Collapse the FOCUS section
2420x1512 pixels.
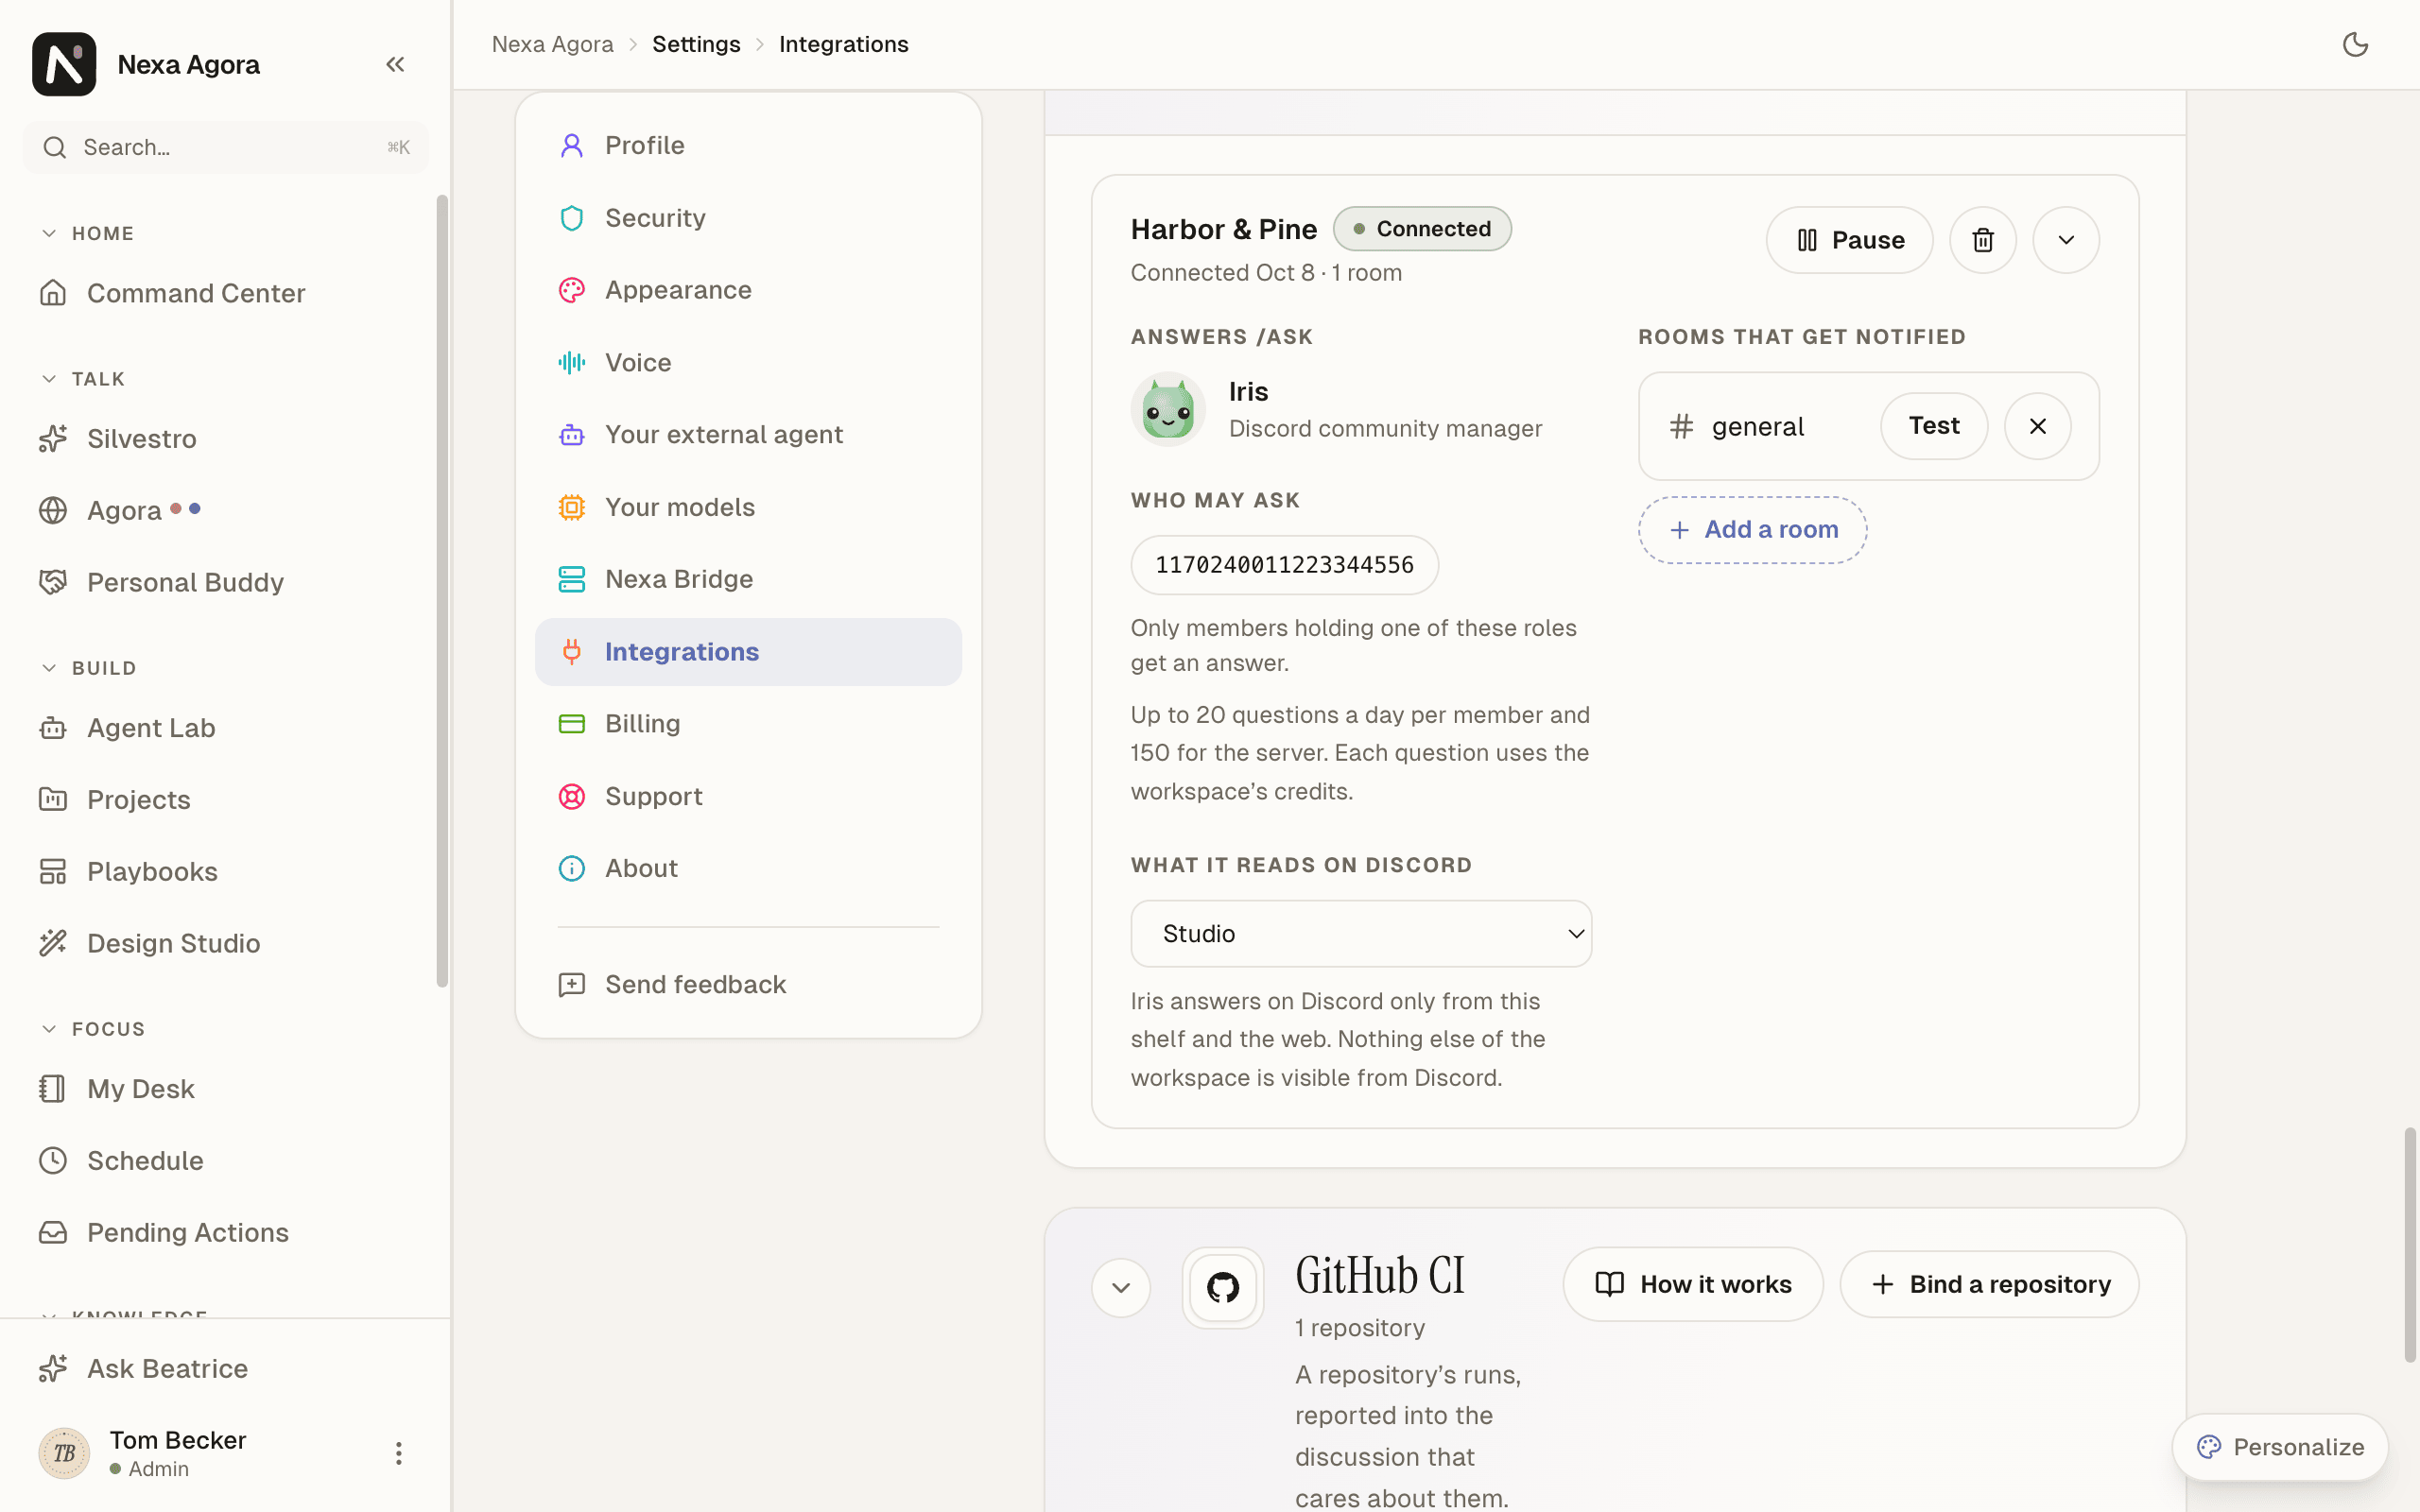[93, 1029]
